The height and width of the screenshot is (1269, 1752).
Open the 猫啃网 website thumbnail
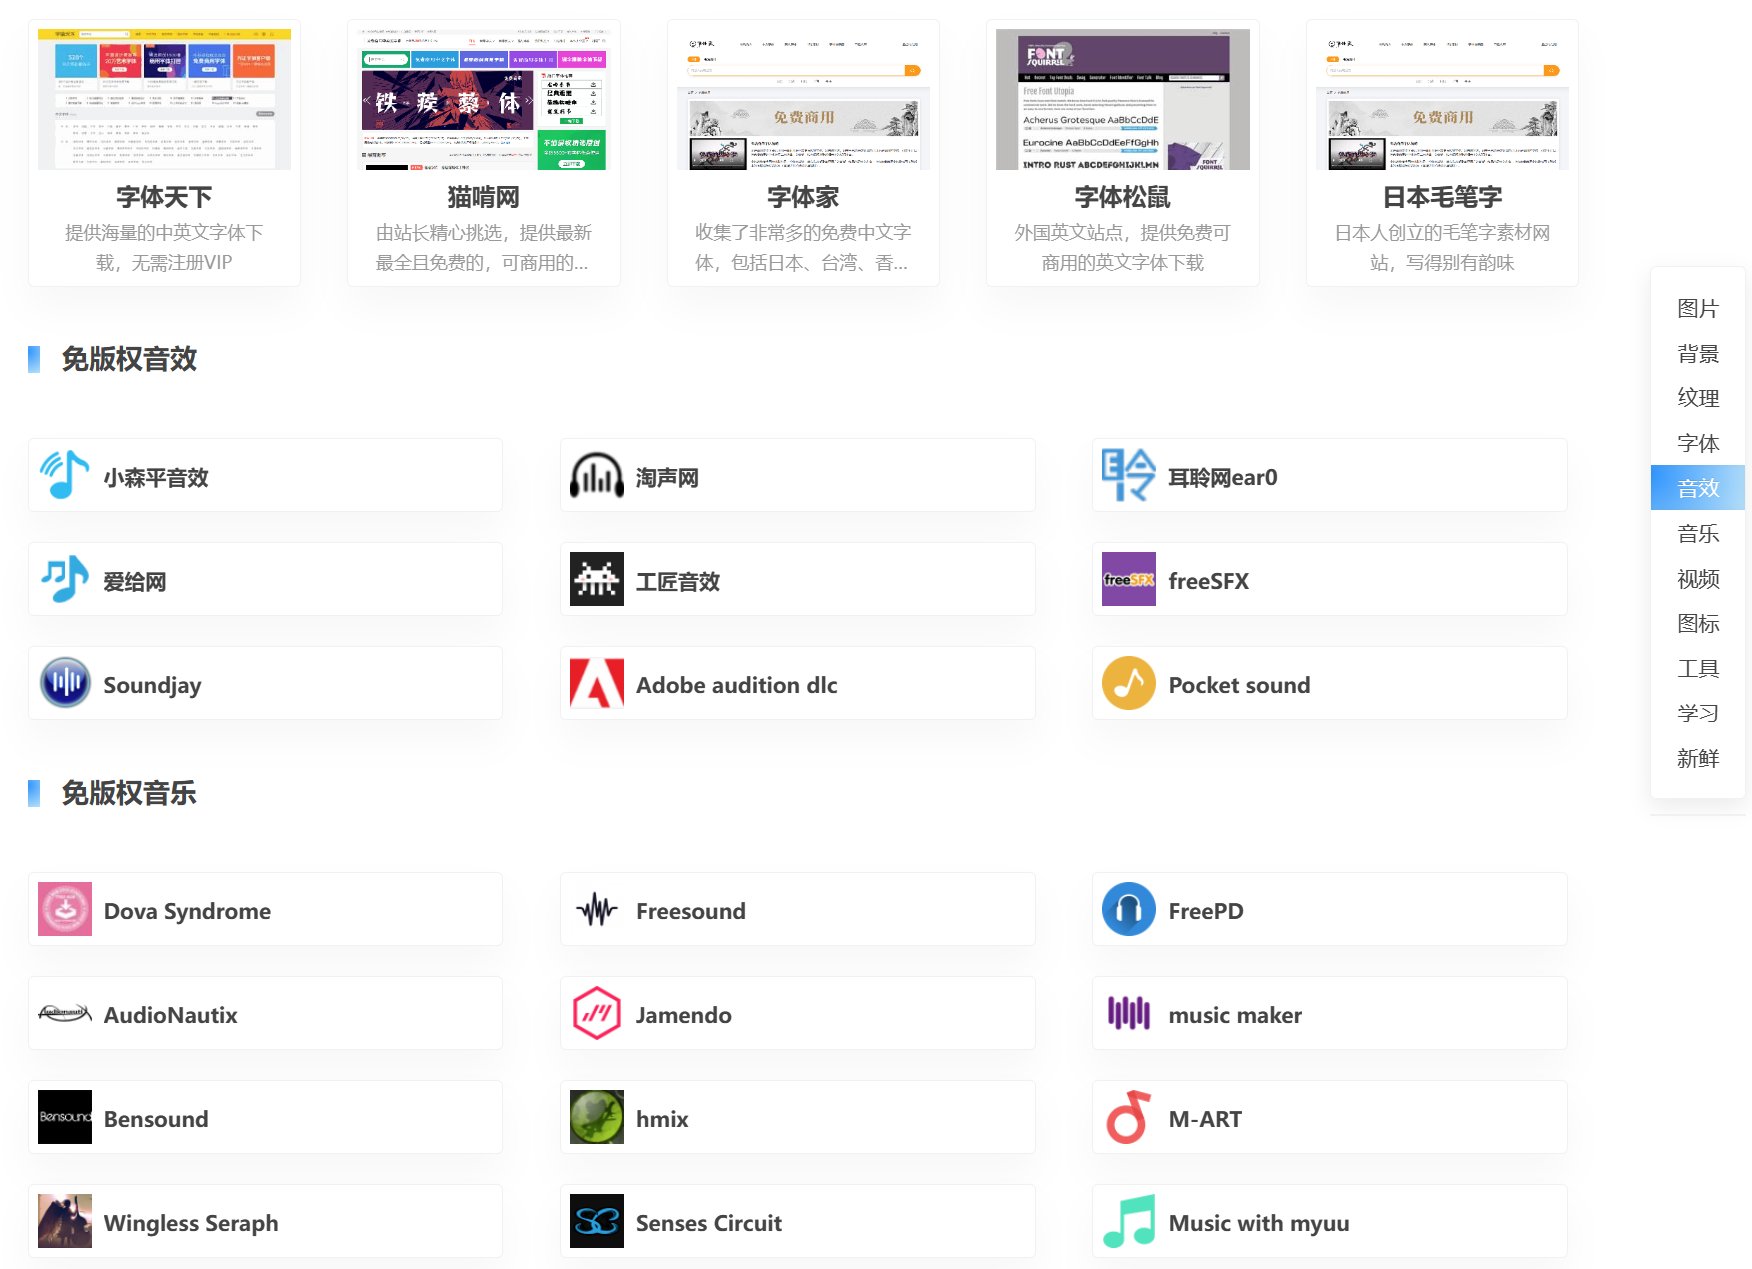484,99
